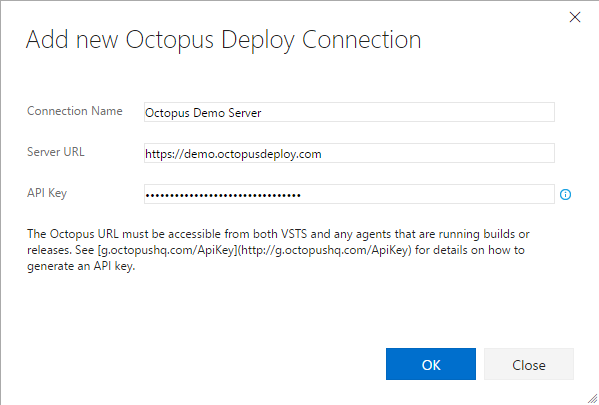
Task: Dismiss dialog with the X icon
Action: 575,17
